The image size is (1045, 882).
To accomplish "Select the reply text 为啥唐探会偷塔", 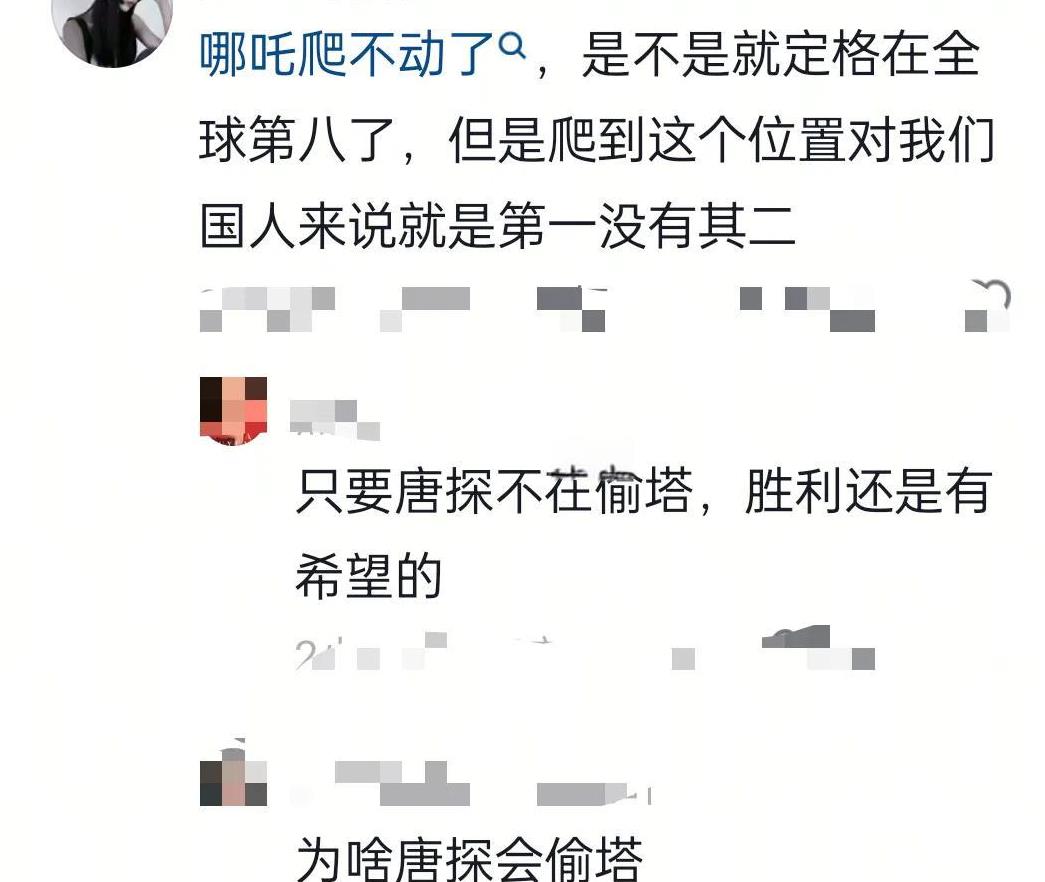I will click(469, 859).
